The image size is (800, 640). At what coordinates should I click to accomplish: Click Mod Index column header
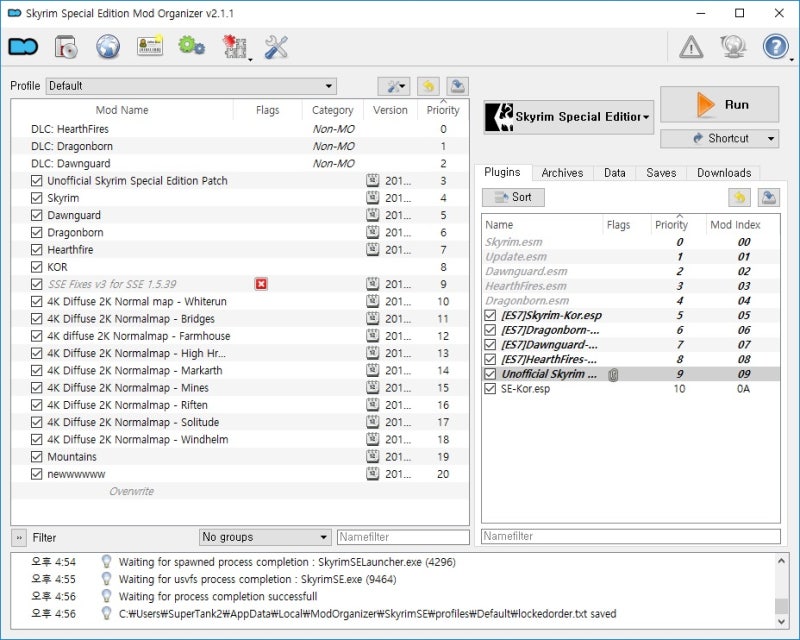(x=735, y=225)
